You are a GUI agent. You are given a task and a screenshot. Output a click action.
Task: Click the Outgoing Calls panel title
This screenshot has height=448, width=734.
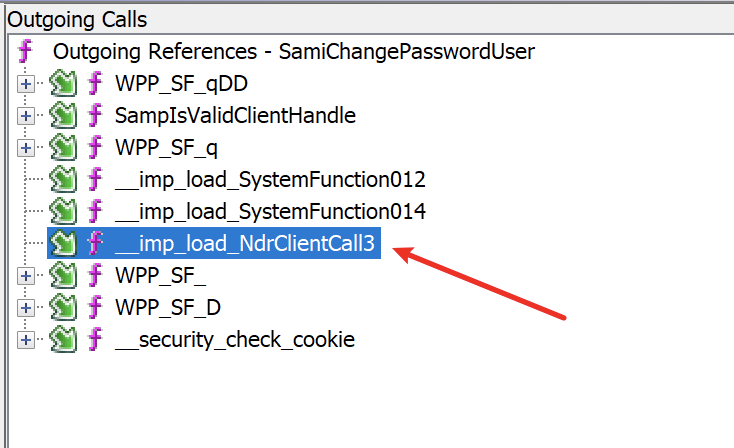pyautogui.click(x=77, y=20)
